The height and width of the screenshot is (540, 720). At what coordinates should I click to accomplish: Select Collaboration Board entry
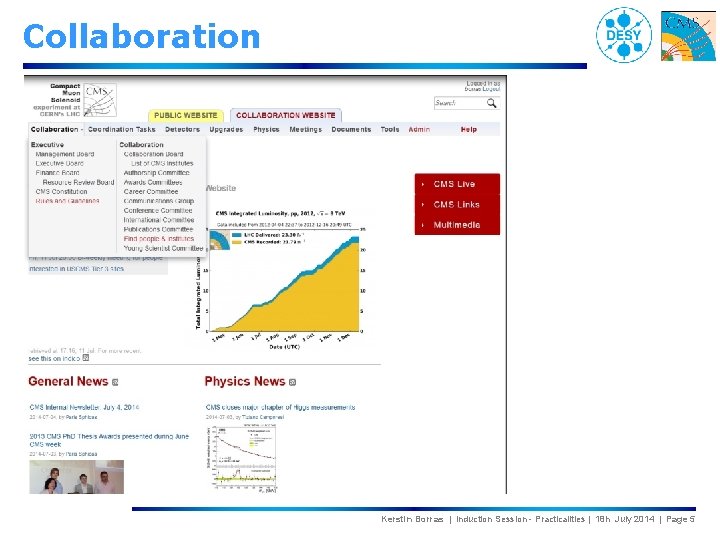(153, 154)
